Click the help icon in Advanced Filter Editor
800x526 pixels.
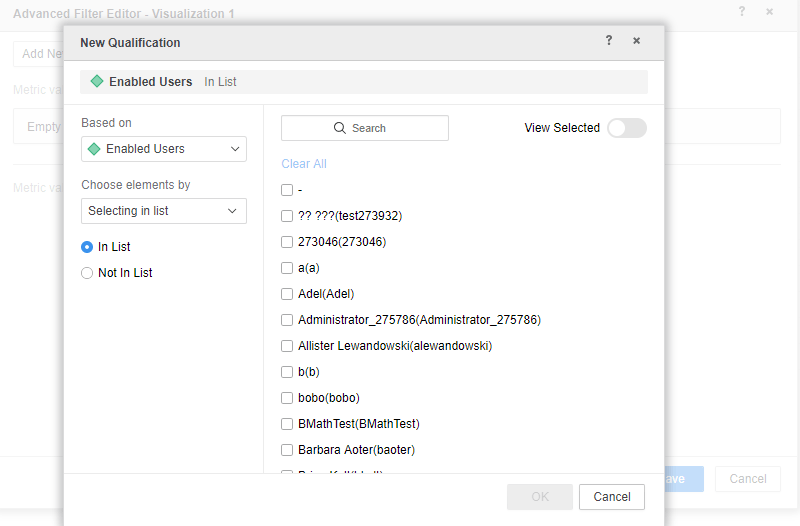coord(742,12)
